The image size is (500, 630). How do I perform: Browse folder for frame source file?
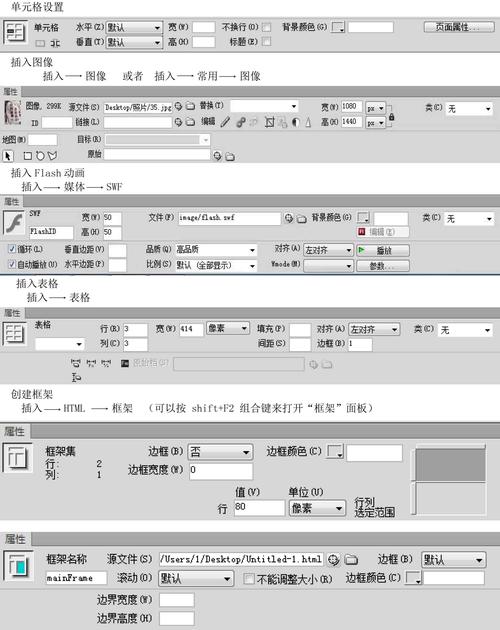pyautogui.click(x=351, y=559)
